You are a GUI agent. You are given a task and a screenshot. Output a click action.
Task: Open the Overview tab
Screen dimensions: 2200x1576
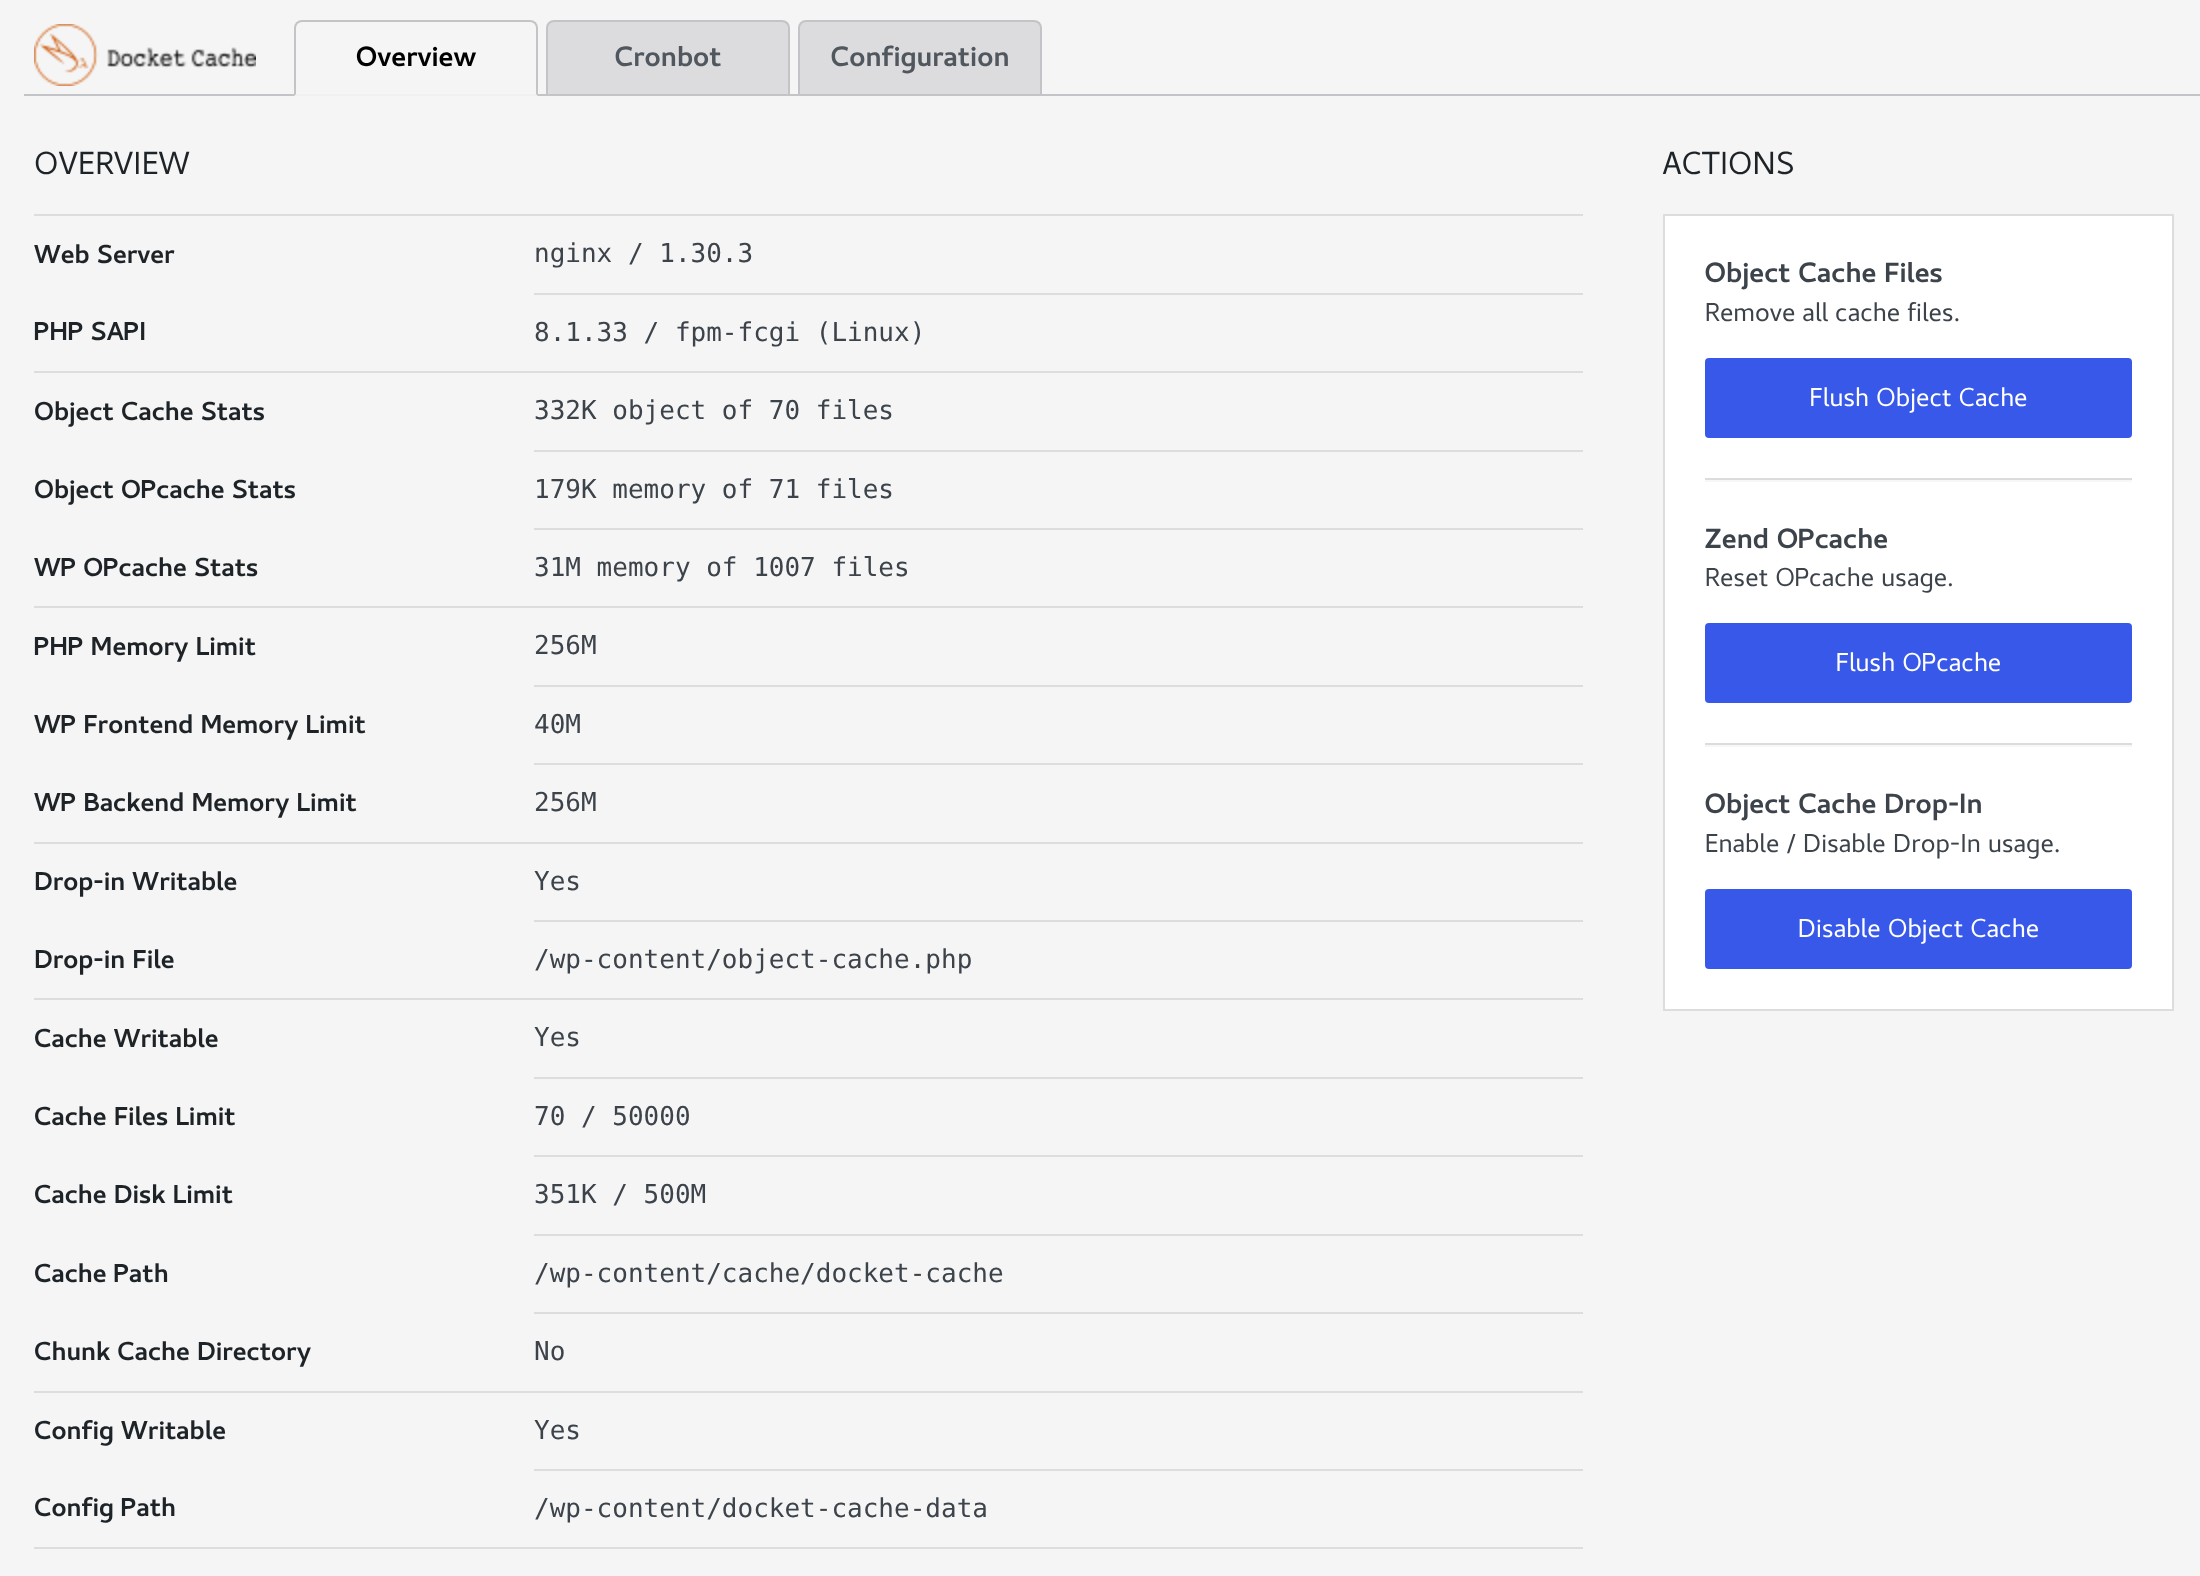(x=416, y=57)
